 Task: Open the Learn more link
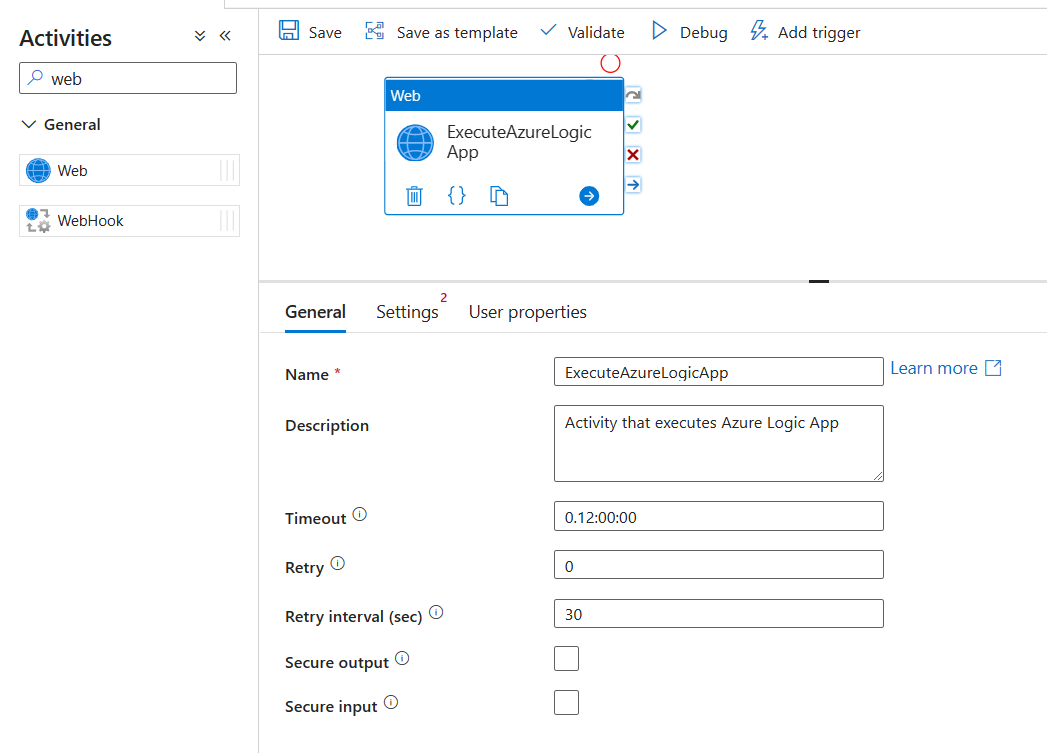[946, 368]
